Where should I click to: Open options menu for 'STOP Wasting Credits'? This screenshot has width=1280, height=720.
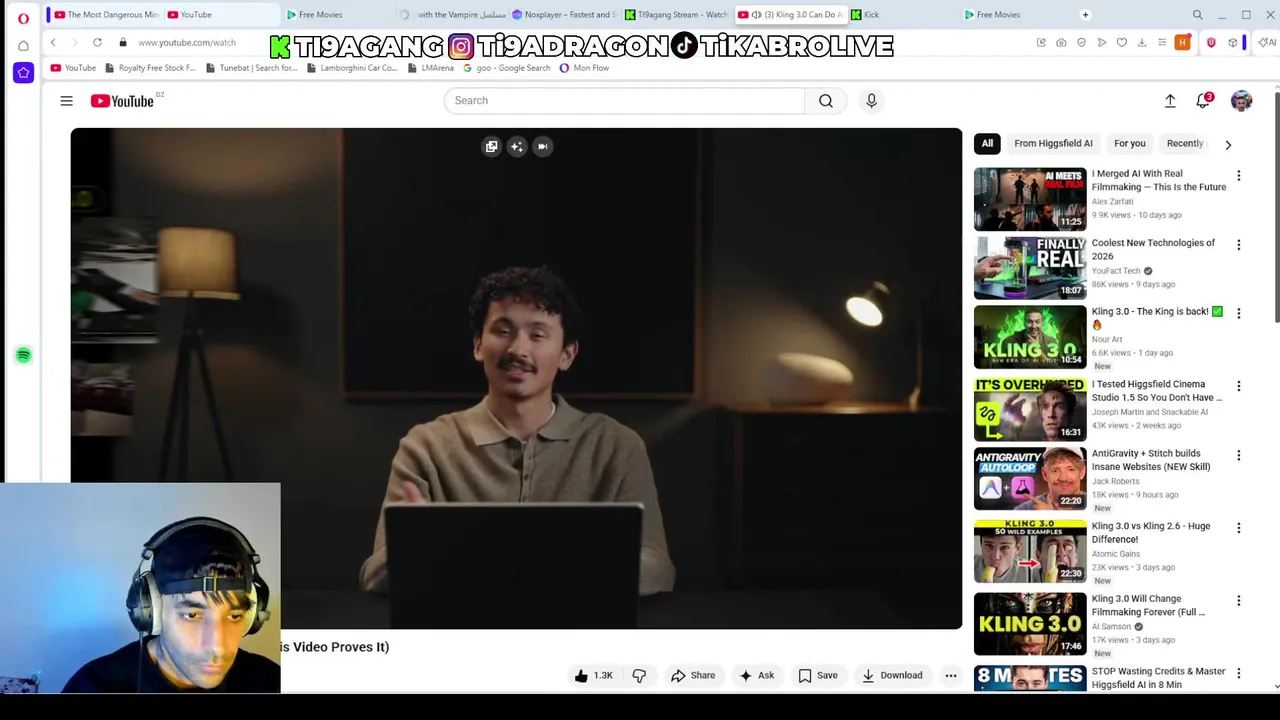tap(1238, 673)
